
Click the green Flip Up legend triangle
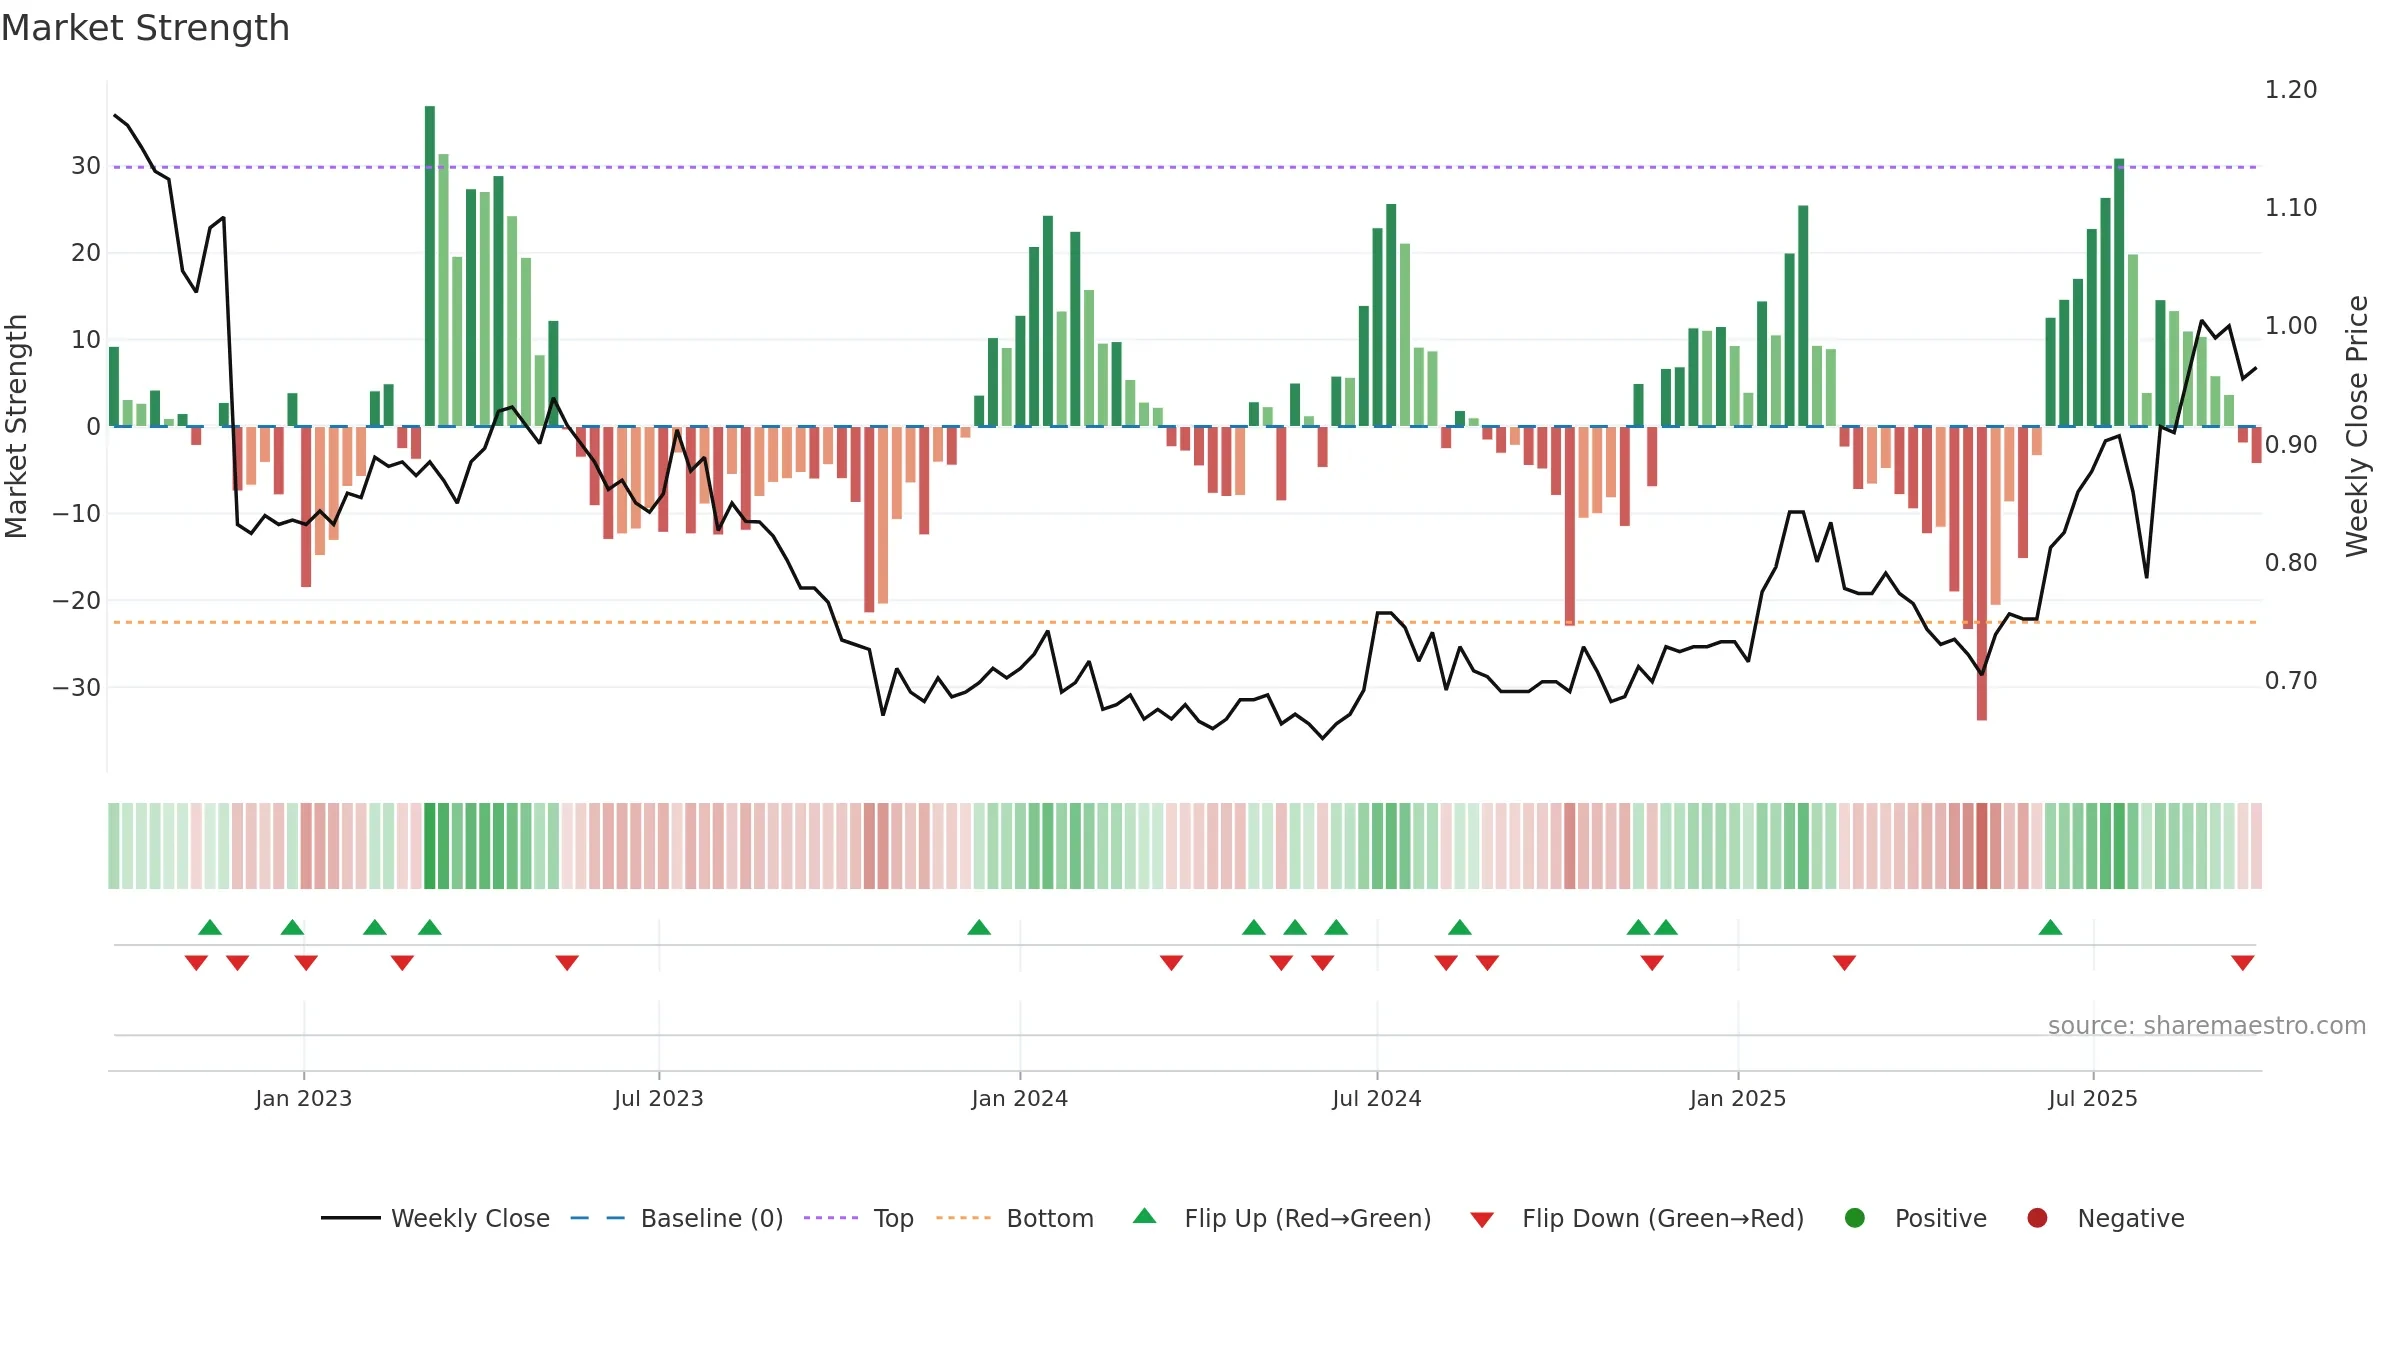1145,1216
